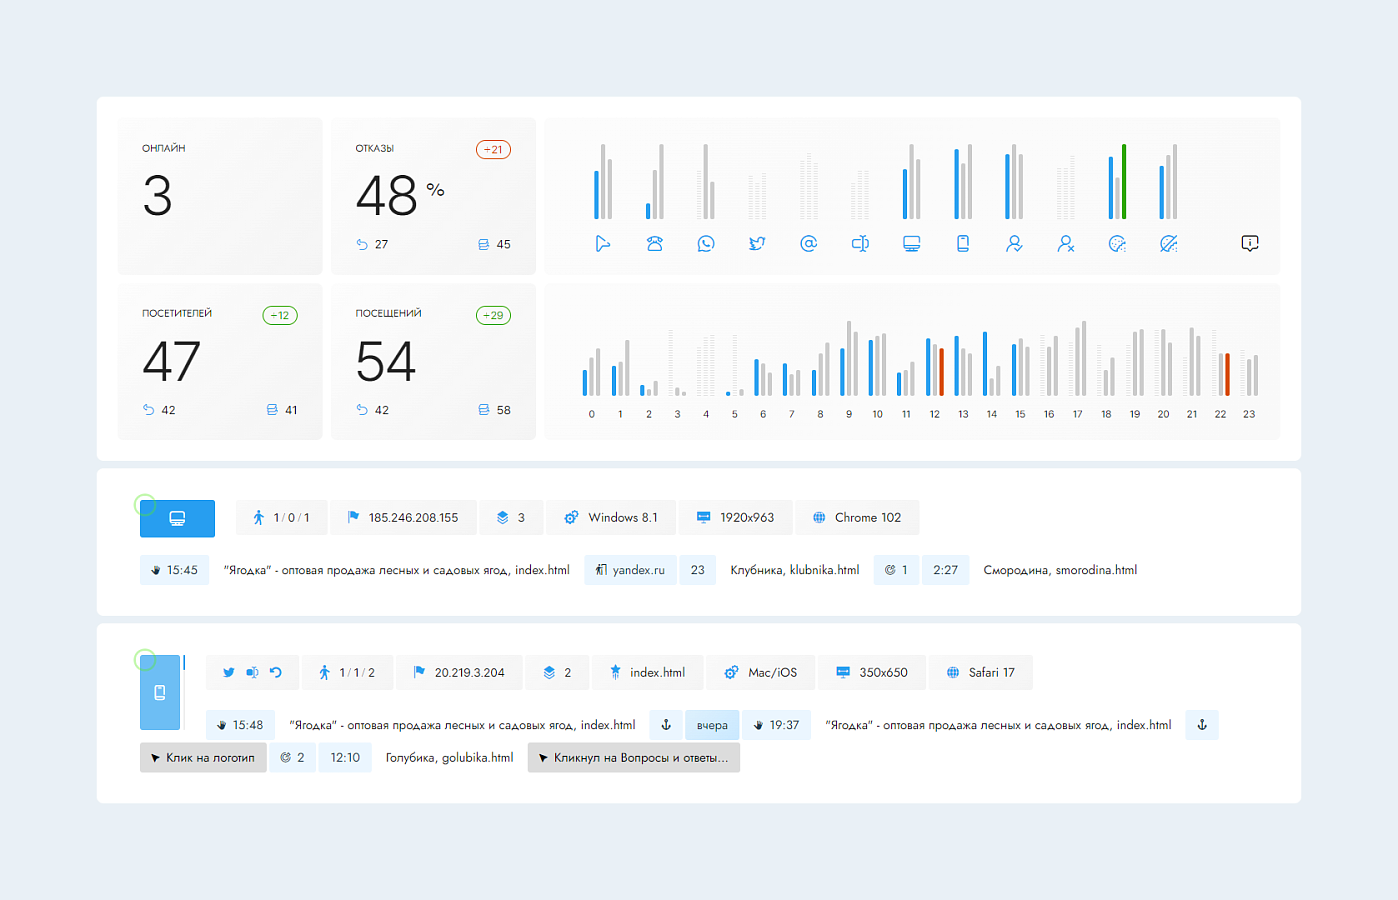
Task: Select the WhatsApp channel icon
Action: click(x=706, y=243)
